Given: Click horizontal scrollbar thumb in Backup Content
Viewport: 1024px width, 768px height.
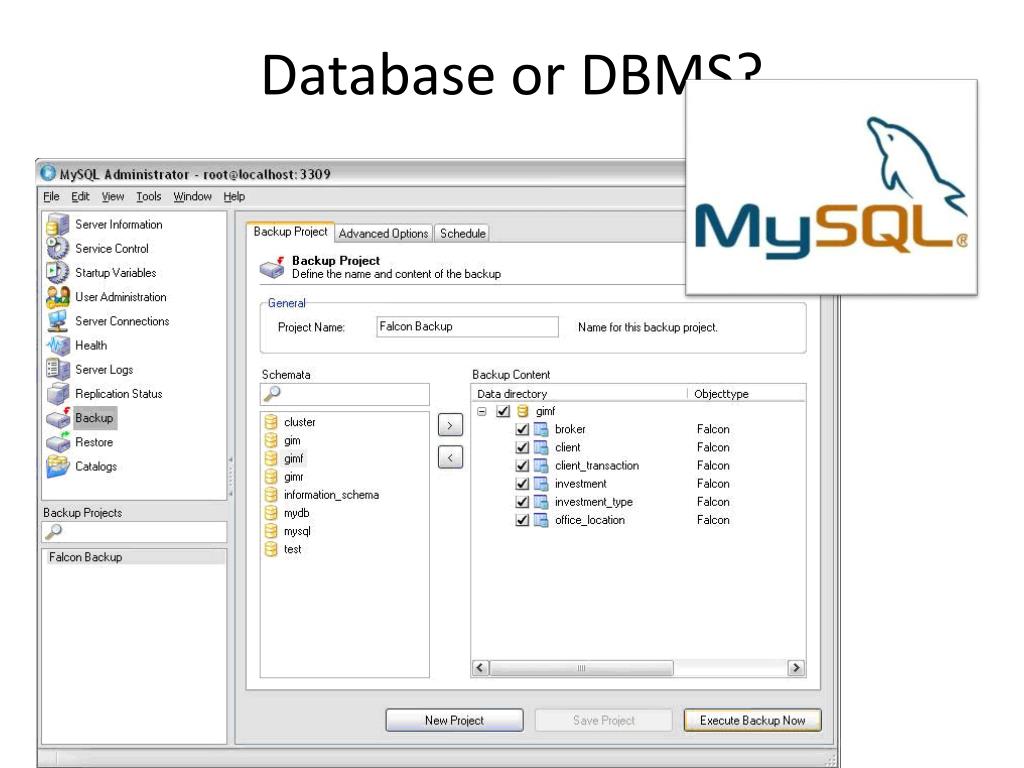Looking at the screenshot, I should tap(581, 668).
